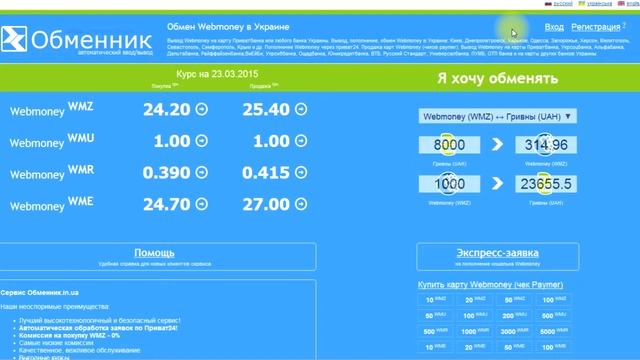Click the WMZ result field showing 314.96

coord(546,145)
